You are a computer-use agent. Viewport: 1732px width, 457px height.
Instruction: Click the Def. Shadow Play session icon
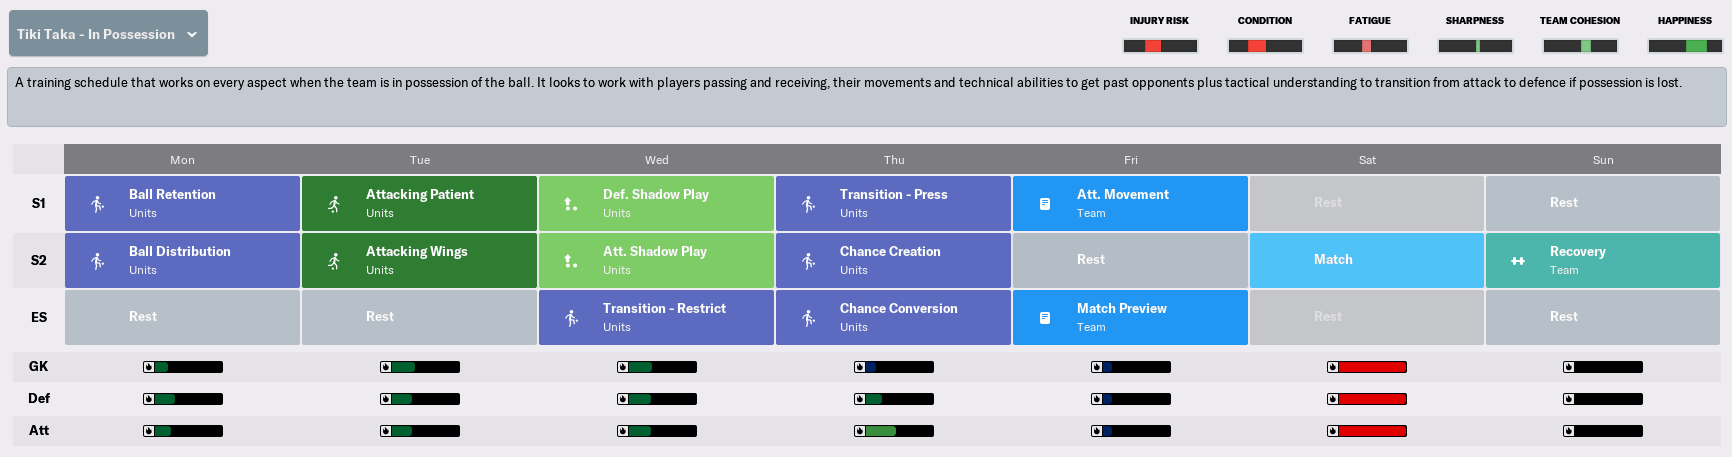pyautogui.click(x=570, y=204)
